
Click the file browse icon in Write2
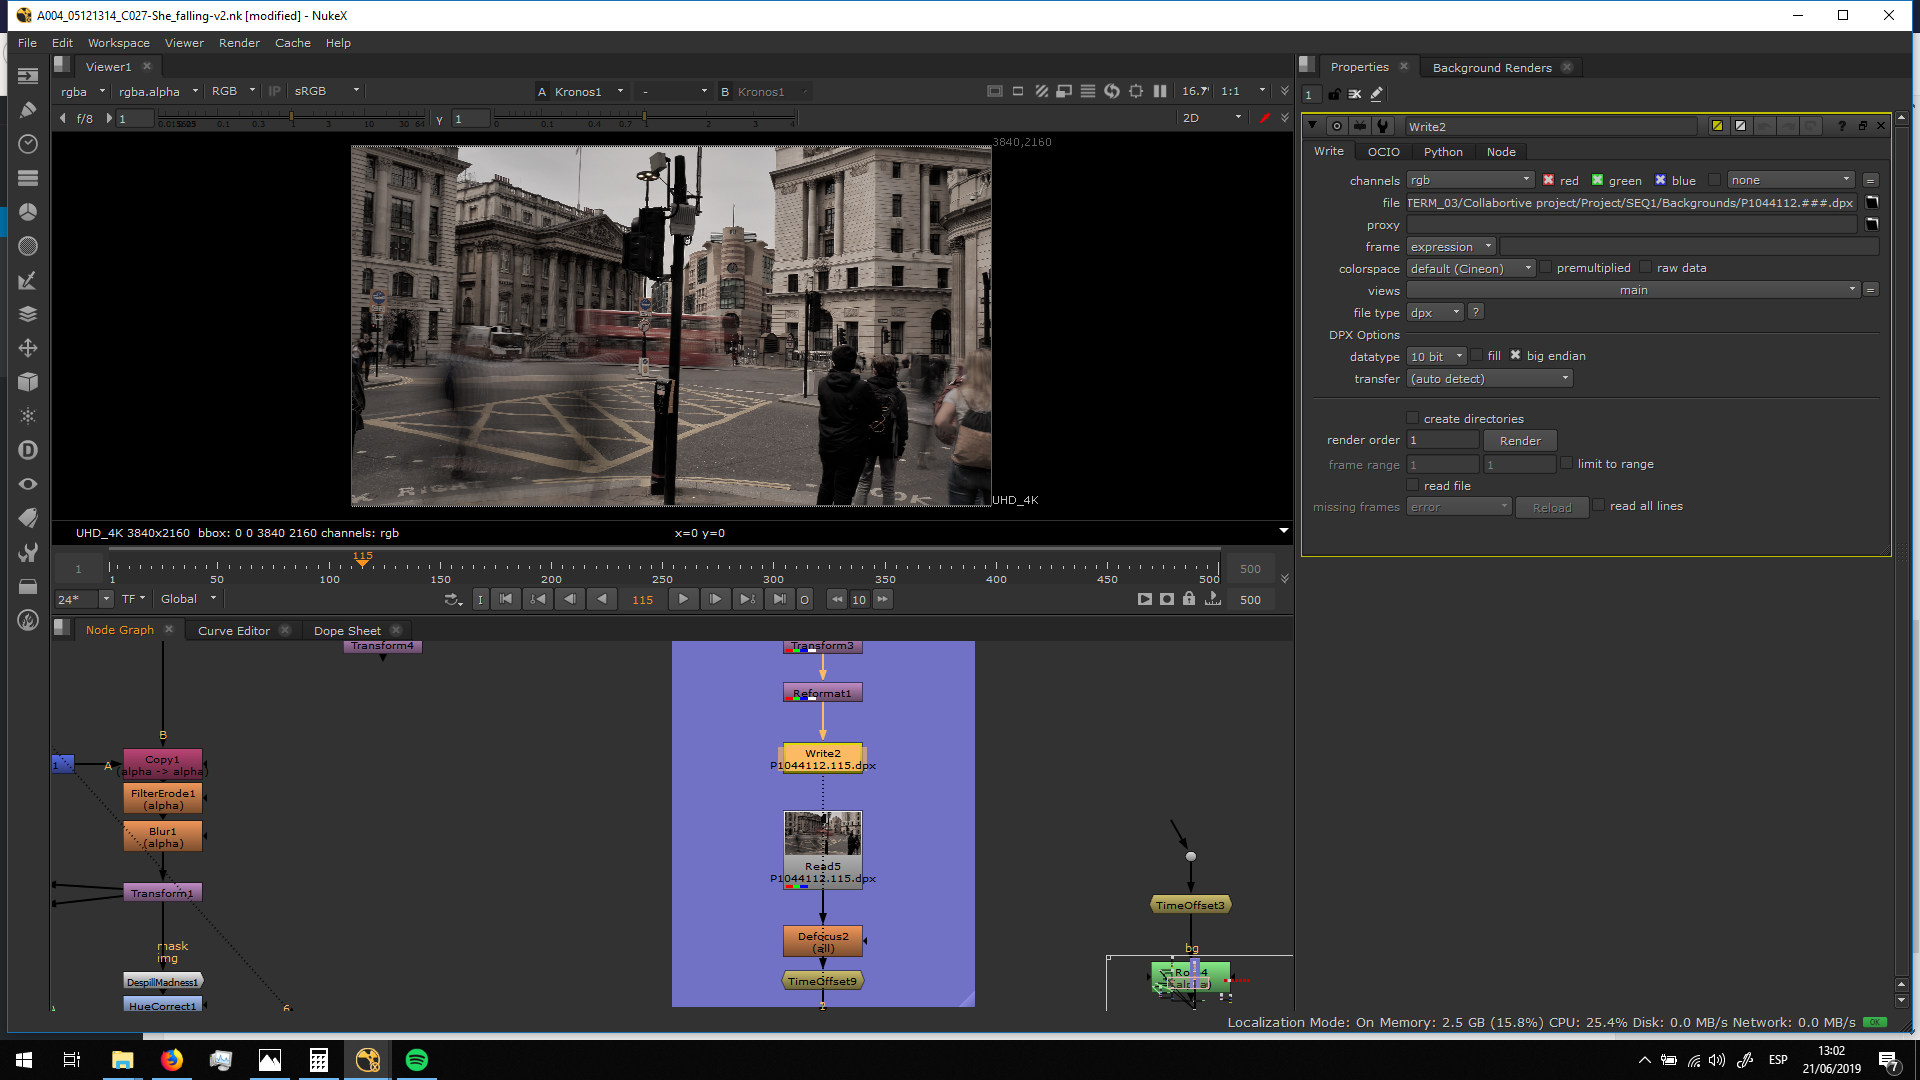pyautogui.click(x=1872, y=203)
